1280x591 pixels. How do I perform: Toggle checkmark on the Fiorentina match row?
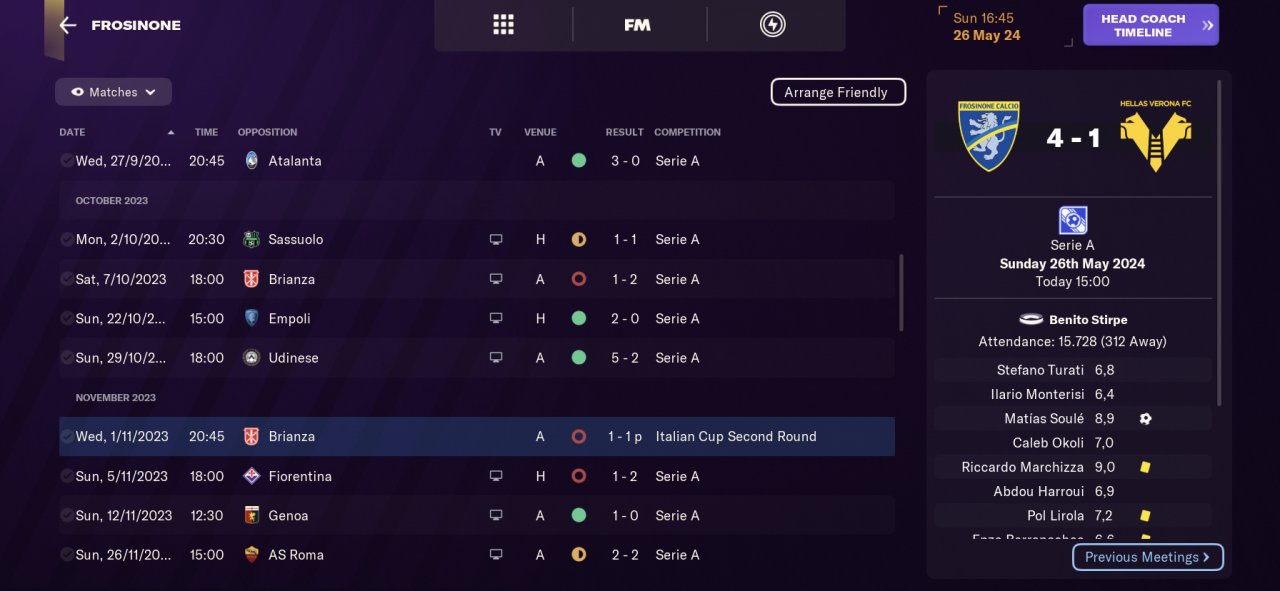click(x=66, y=476)
